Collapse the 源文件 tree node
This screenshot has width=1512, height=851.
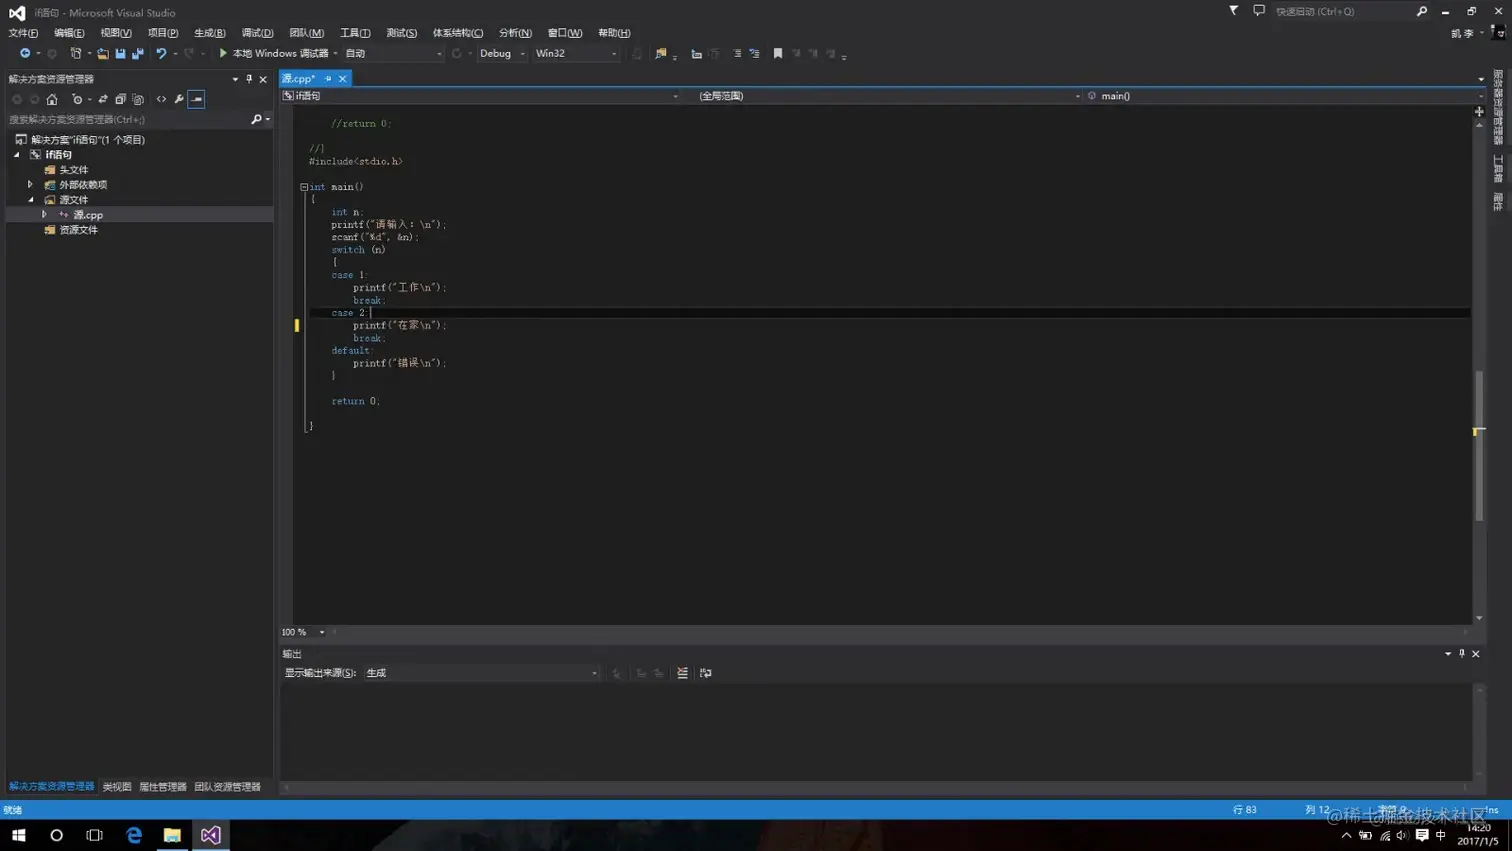click(x=30, y=200)
